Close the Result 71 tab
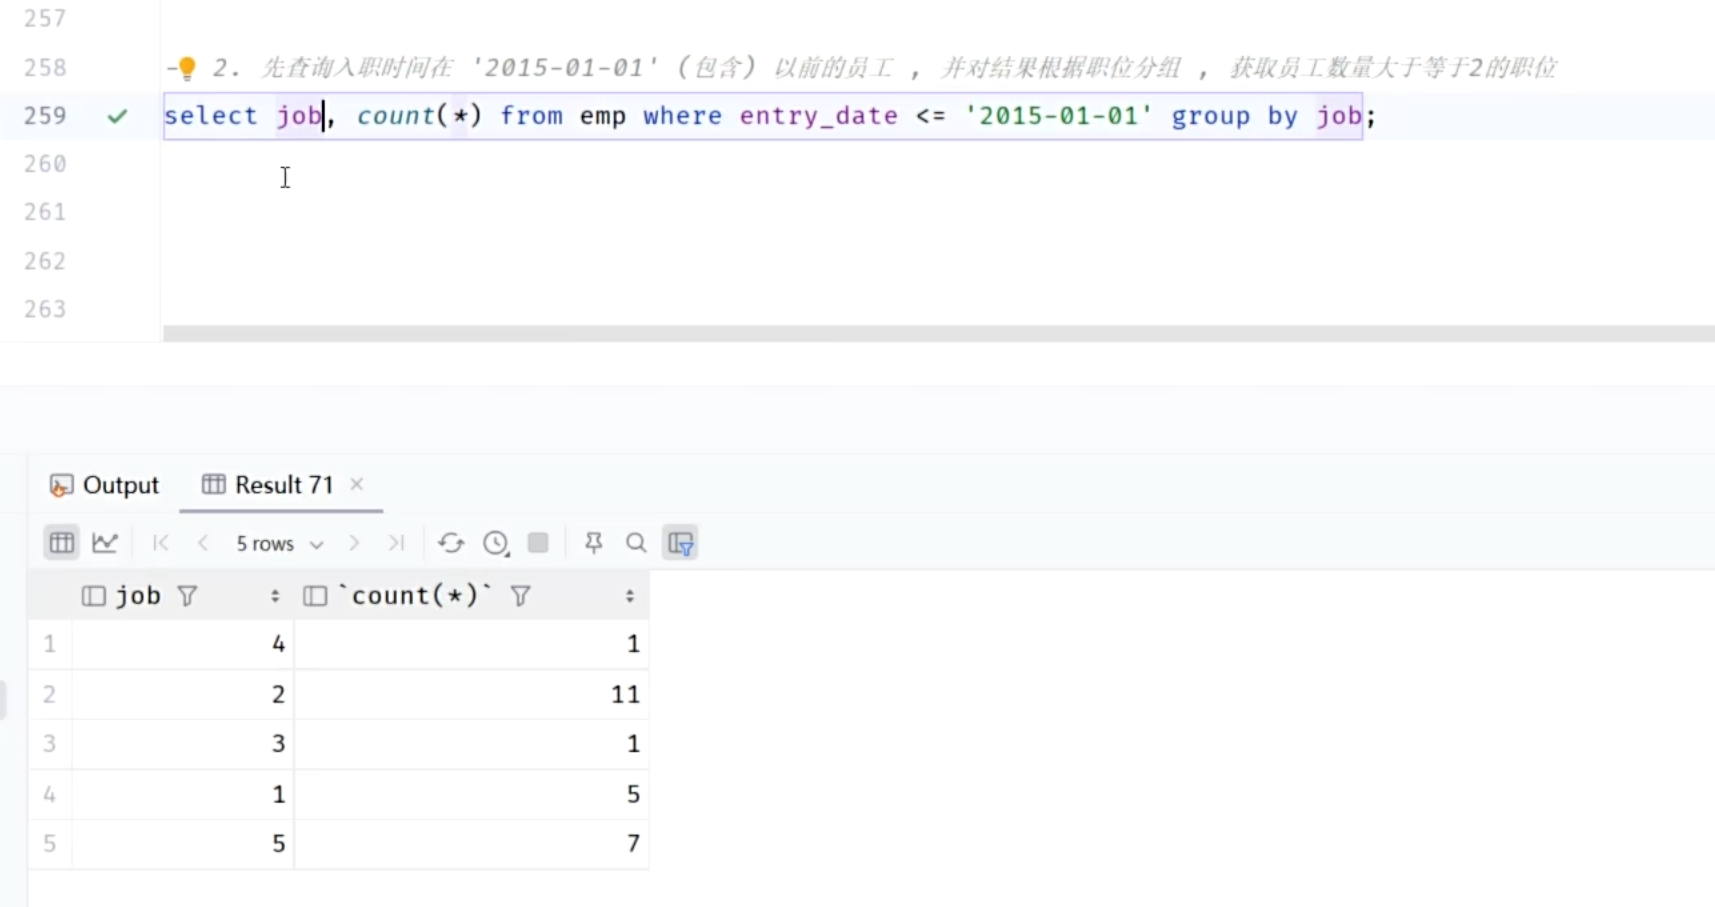The width and height of the screenshot is (1715, 907). (x=357, y=484)
